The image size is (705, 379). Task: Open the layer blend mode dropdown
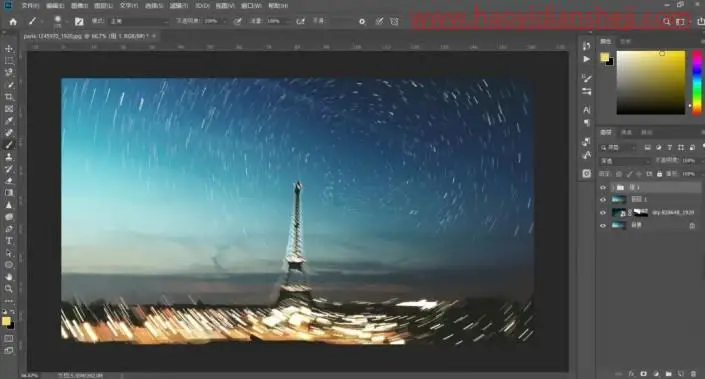click(x=625, y=161)
